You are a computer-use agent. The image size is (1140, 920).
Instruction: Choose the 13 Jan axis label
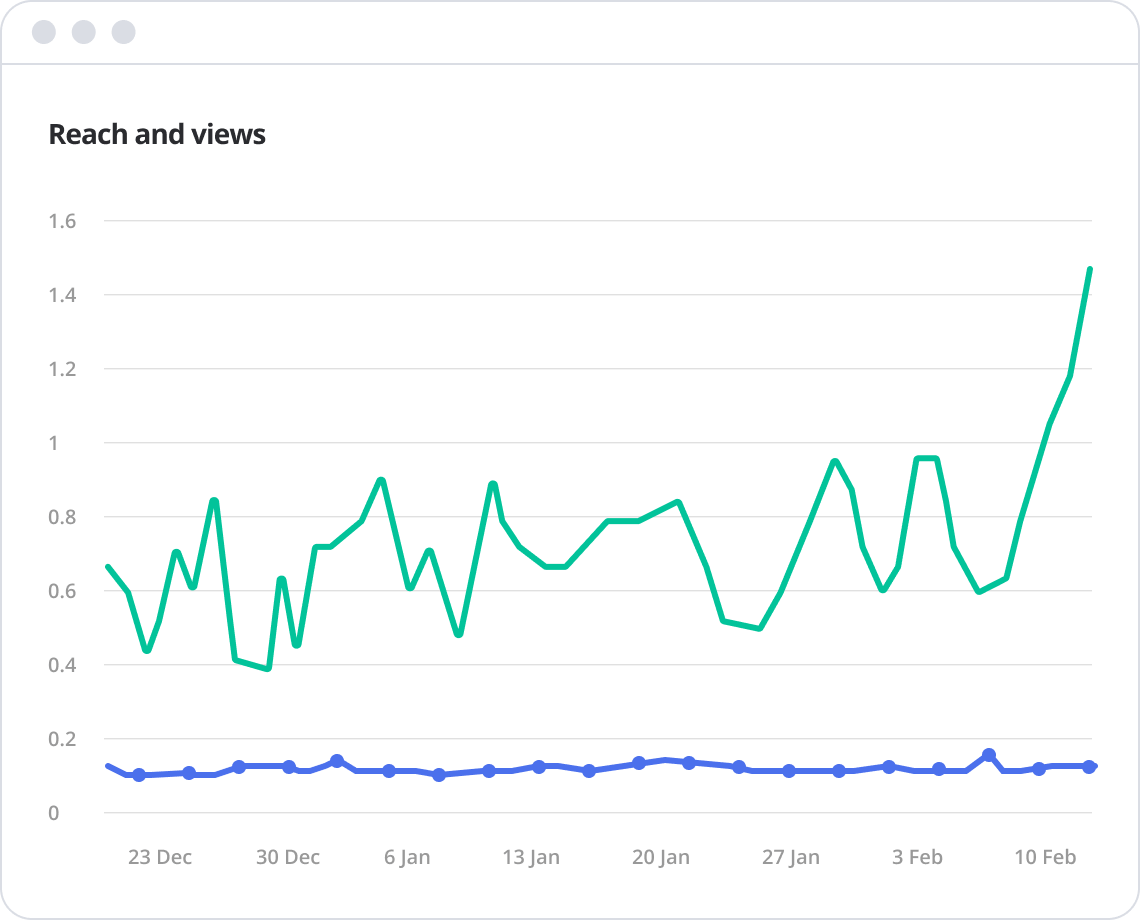531,857
